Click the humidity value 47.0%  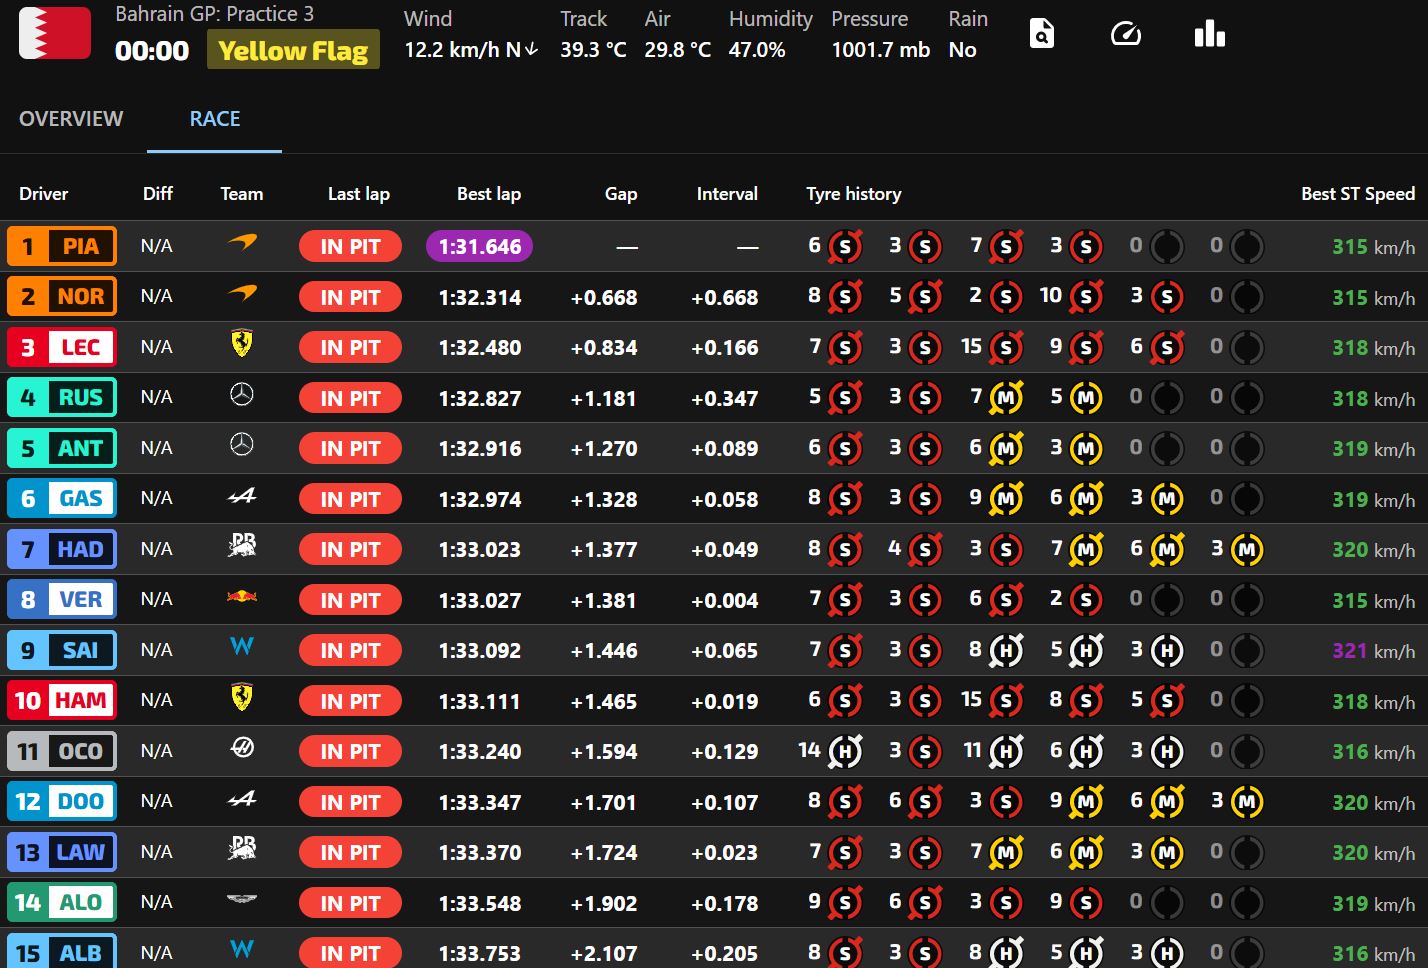757,50
